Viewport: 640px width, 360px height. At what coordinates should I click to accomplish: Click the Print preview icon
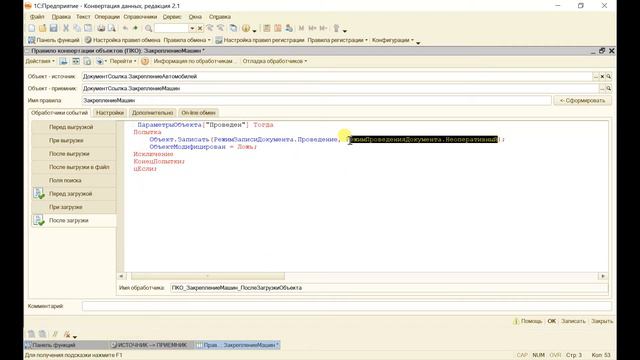111,28
